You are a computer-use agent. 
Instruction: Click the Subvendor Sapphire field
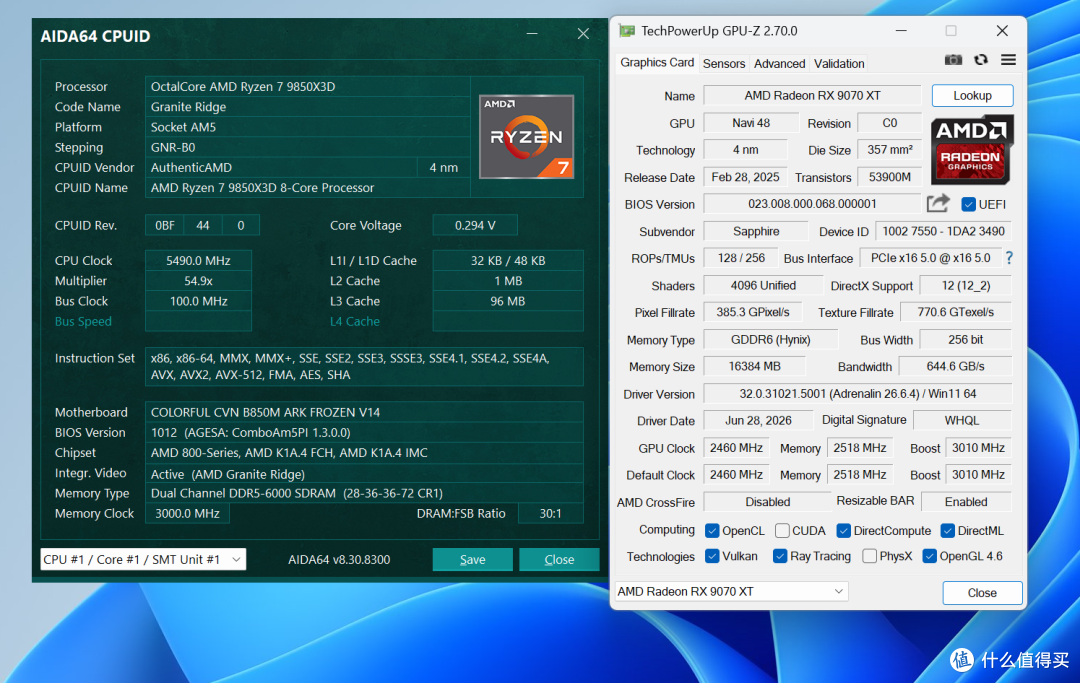click(x=756, y=231)
